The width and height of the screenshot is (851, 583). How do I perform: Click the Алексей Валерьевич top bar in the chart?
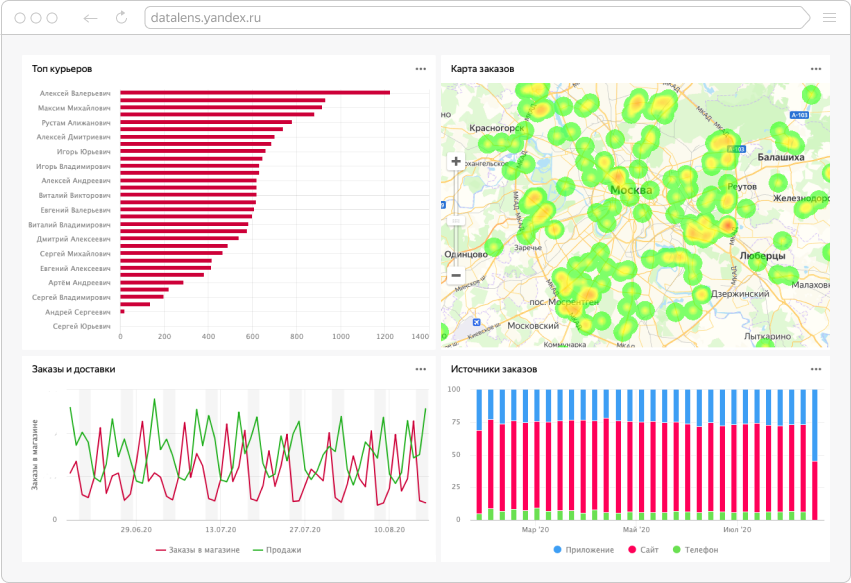pos(254,93)
